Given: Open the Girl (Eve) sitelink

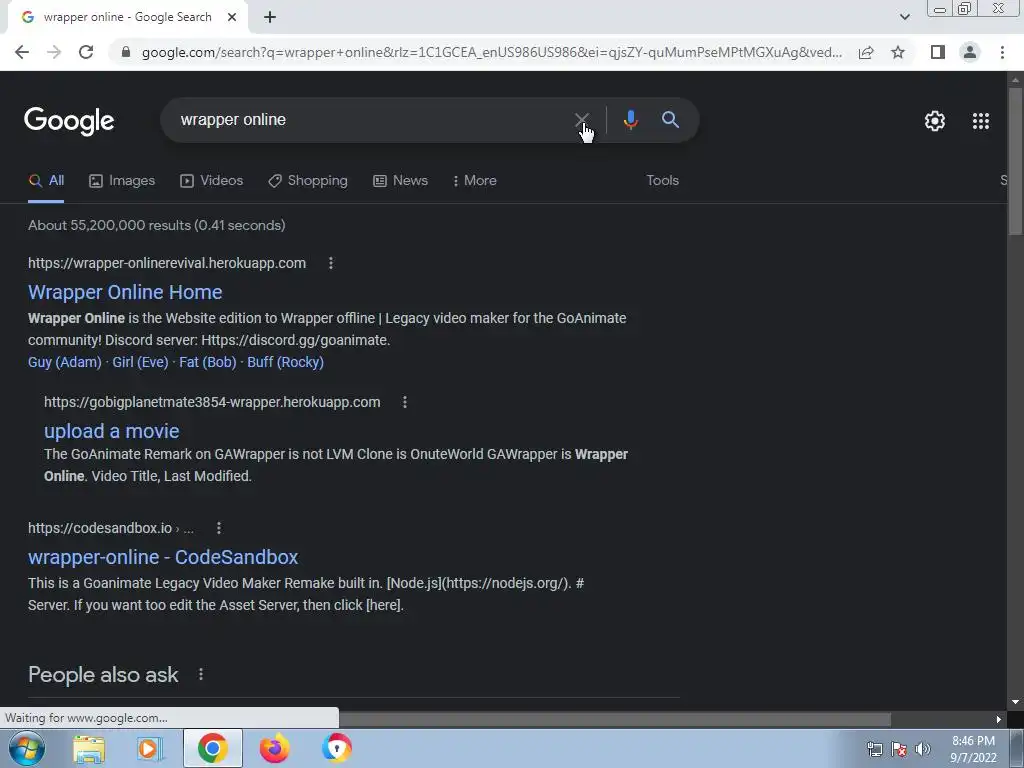Looking at the screenshot, I should pyautogui.click(x=140, y=362).
